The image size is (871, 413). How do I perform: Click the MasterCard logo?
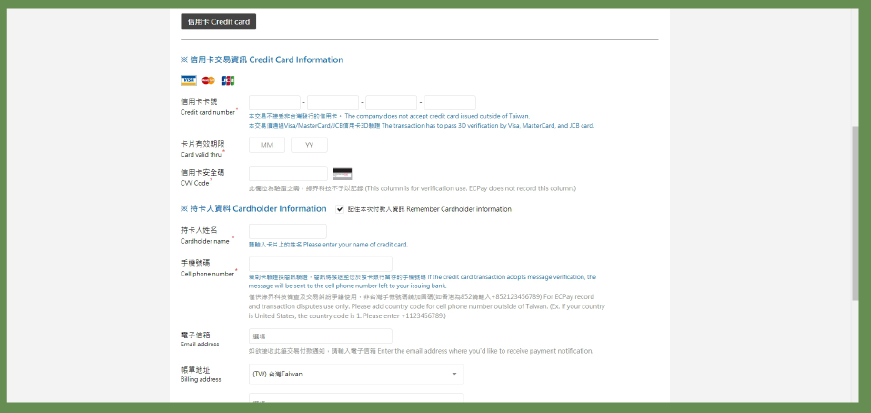point(208,80)
